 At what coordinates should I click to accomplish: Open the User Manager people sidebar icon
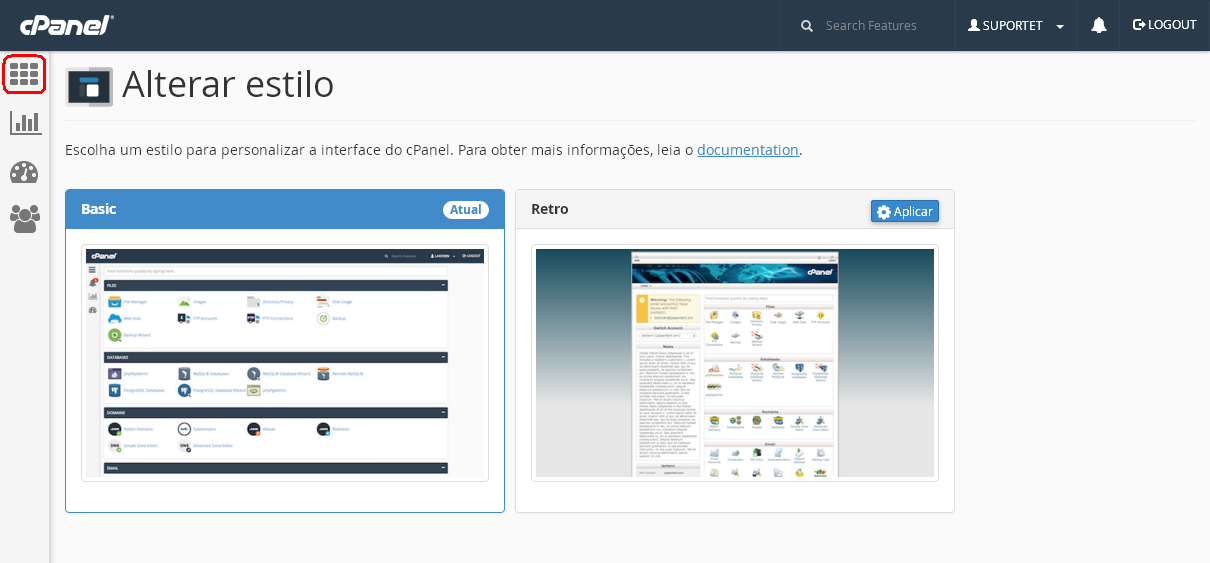25,218
